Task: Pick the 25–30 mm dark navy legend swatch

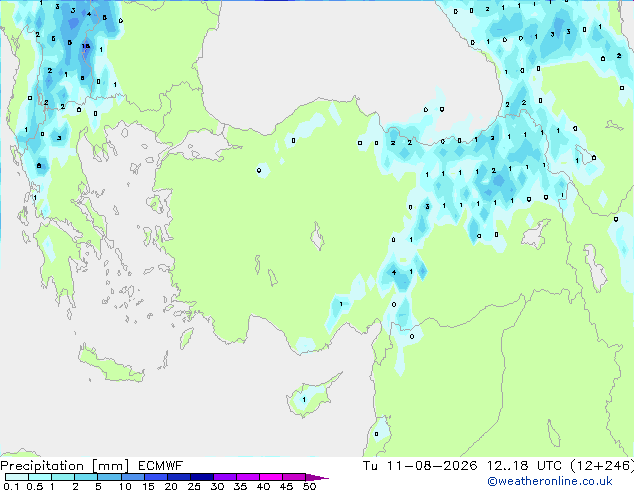Action: pos(202,477)
